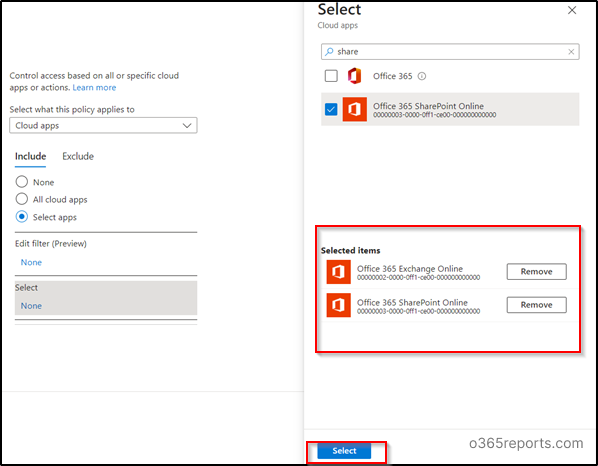This screenshot has height=466, width=598.
Task: Click the search magnifier icon
Action: click(x=330, y=51)
